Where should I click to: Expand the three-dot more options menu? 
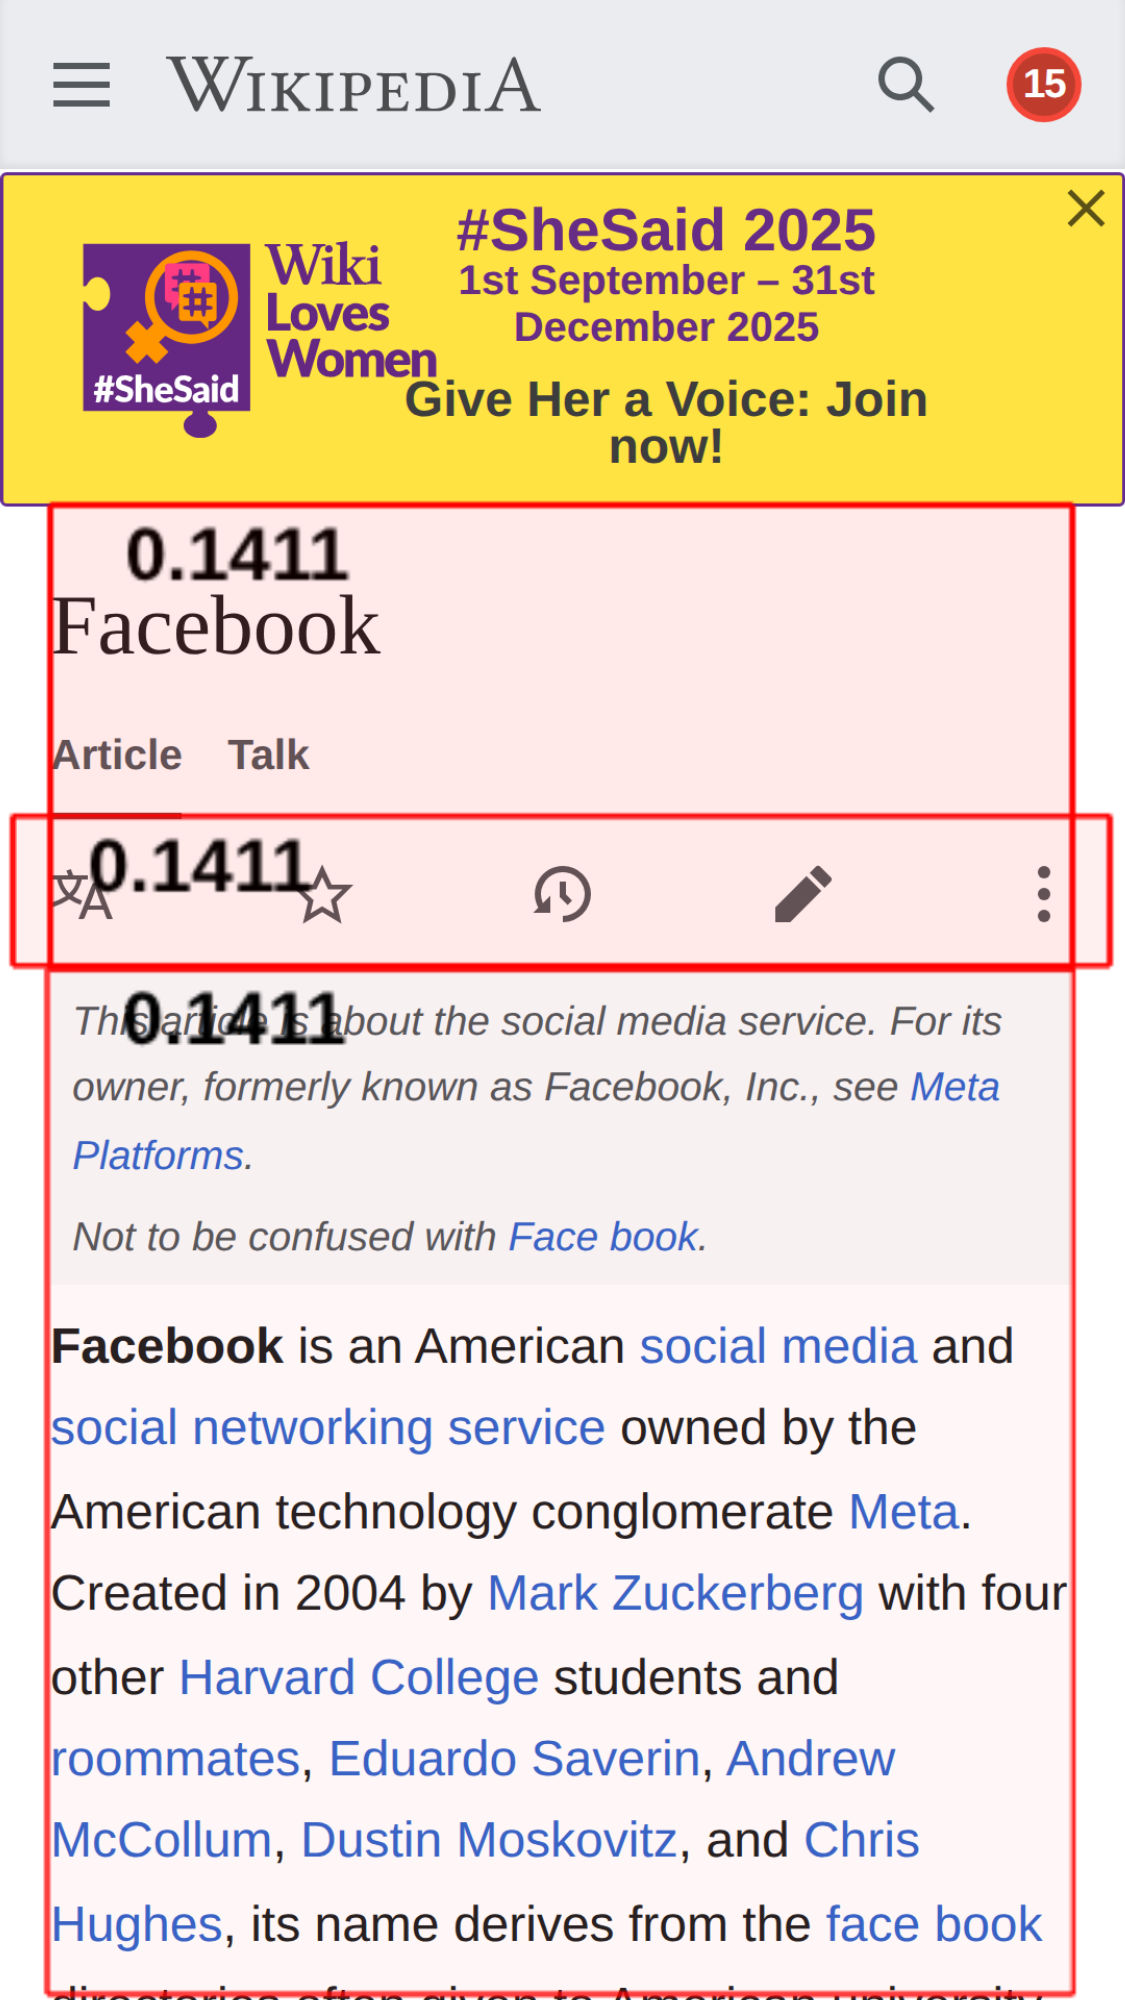1043,894
